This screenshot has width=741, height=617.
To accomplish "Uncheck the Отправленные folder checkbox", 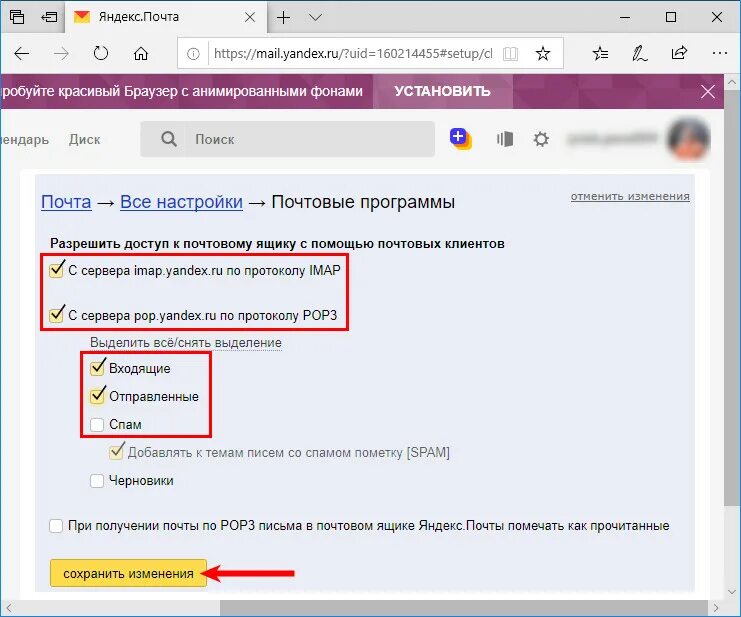I will (97, 396).
